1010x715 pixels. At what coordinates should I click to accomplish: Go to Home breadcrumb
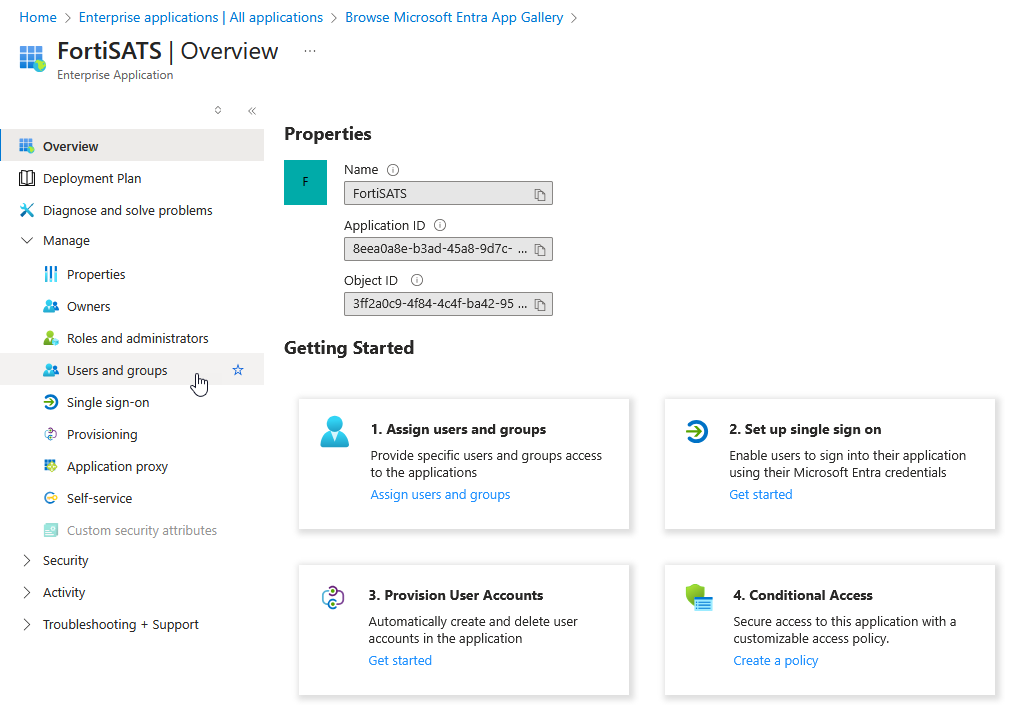(38, 17)
